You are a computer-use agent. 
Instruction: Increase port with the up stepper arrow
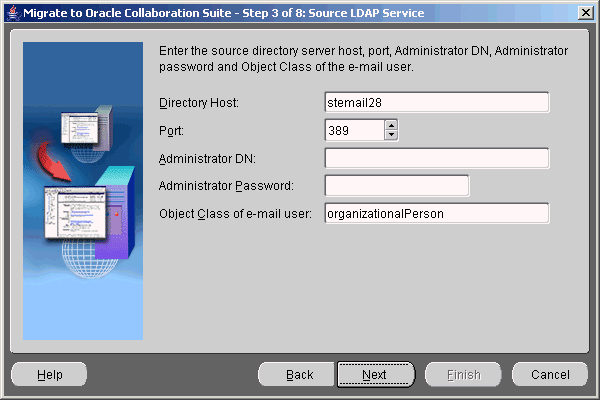[x=391, y=125]
